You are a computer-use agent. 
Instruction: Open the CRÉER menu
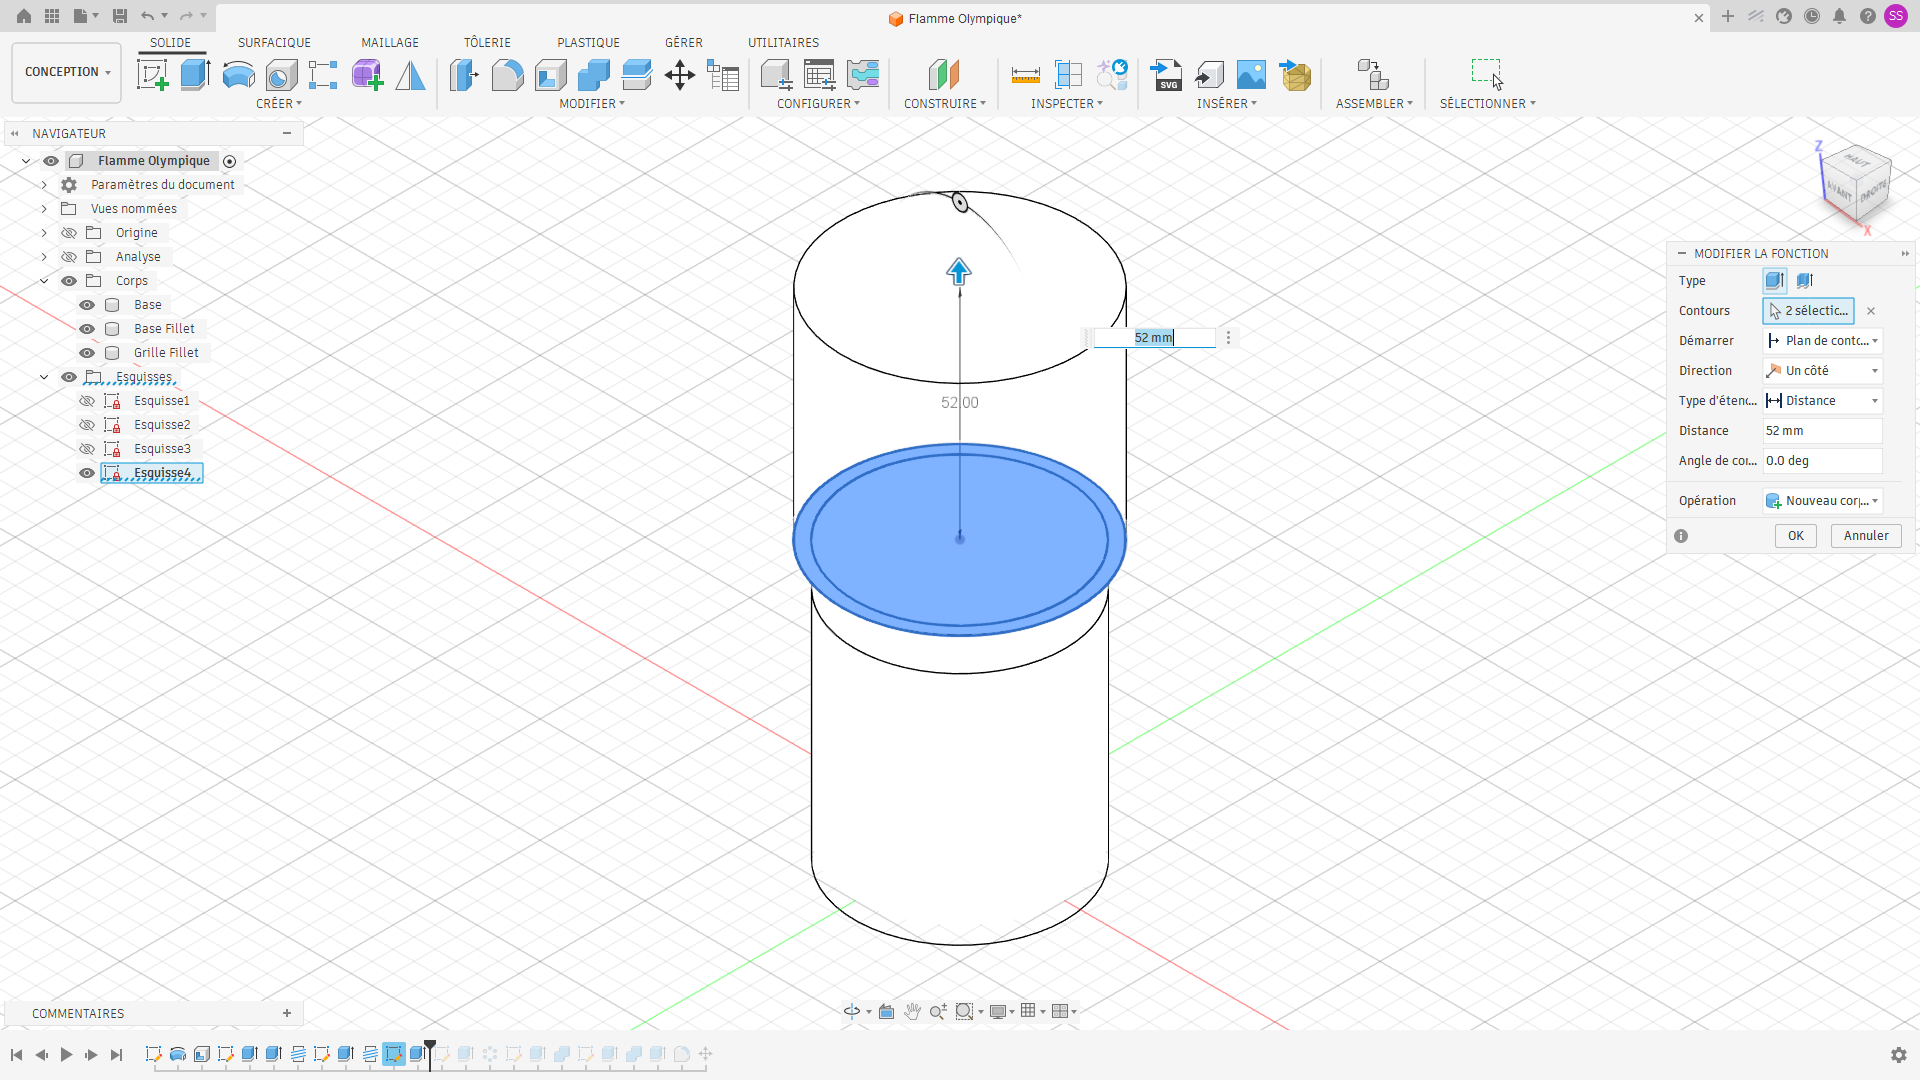tap(279, 104)
